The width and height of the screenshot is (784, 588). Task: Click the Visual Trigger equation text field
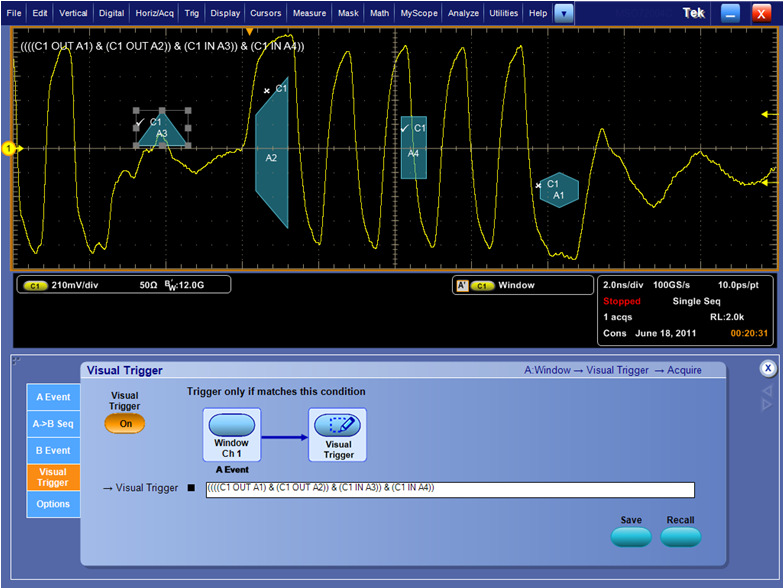tap(449, 489)
